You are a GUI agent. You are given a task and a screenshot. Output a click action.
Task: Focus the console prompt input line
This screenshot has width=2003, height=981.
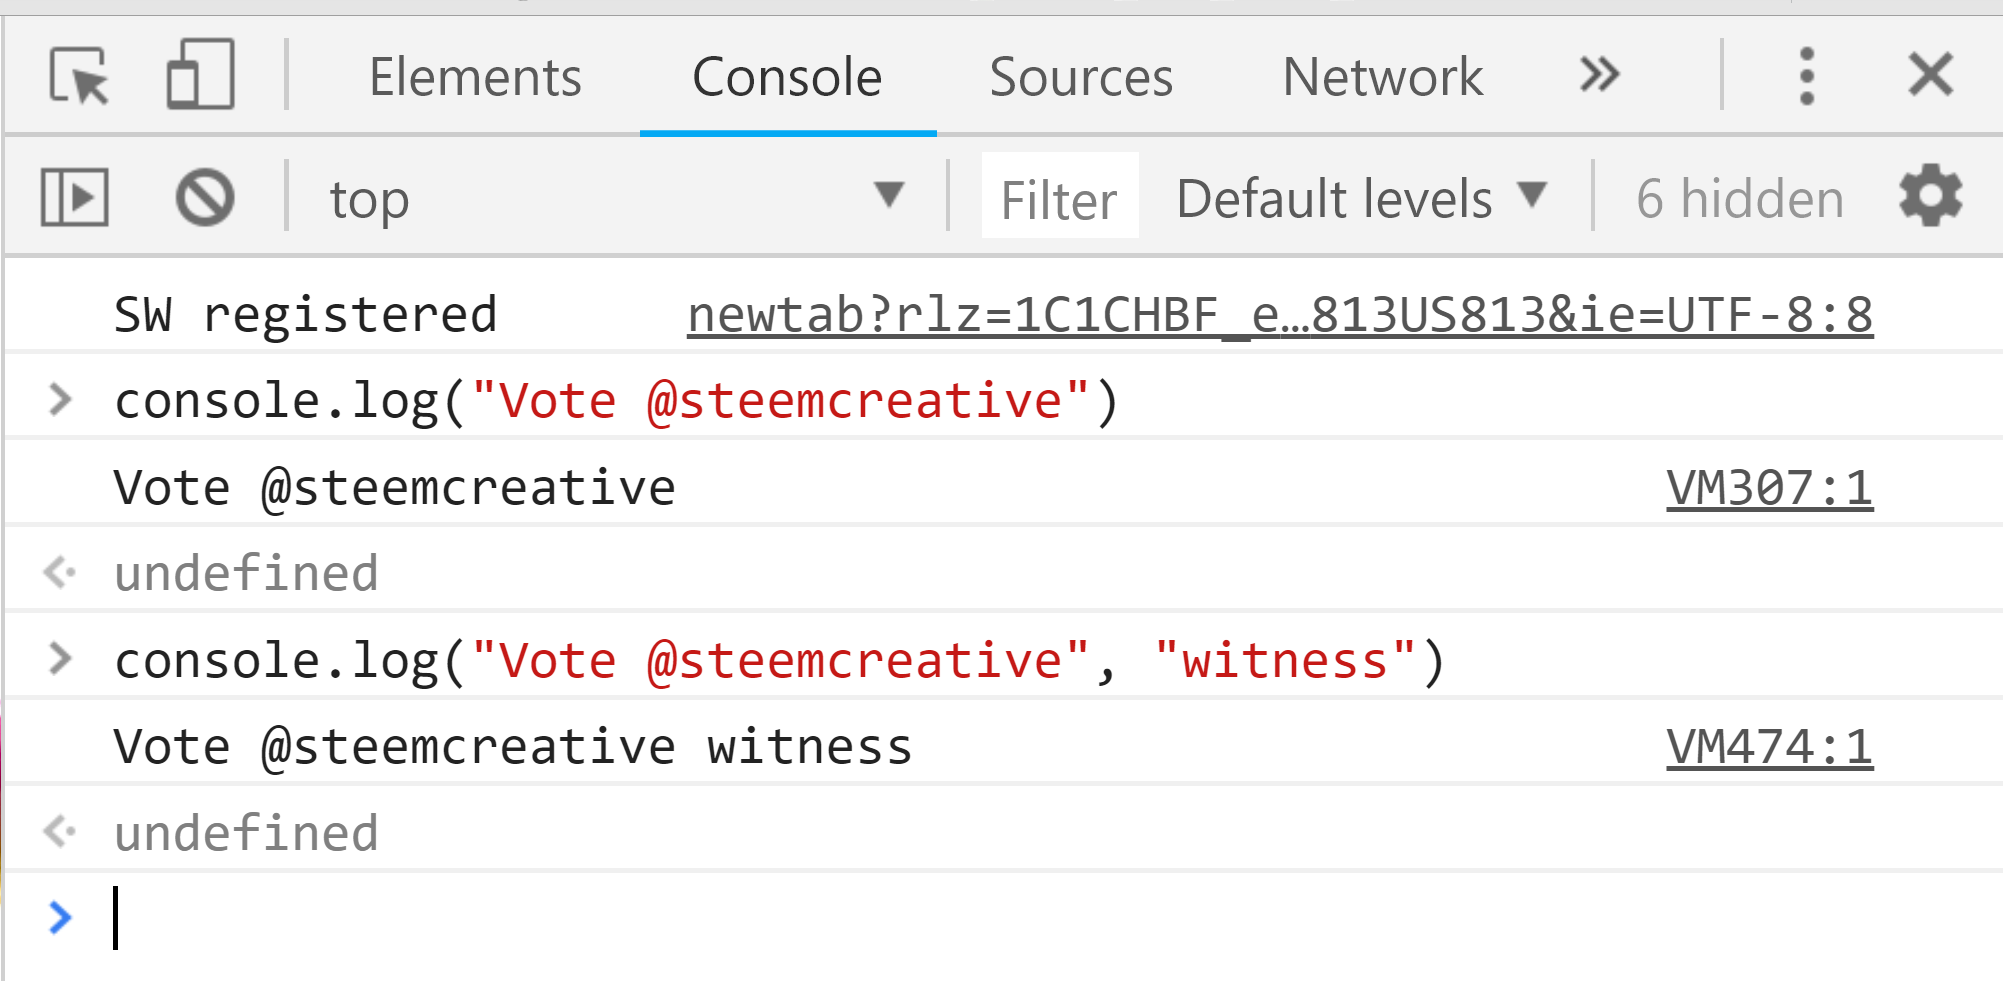click(1050, 918)
